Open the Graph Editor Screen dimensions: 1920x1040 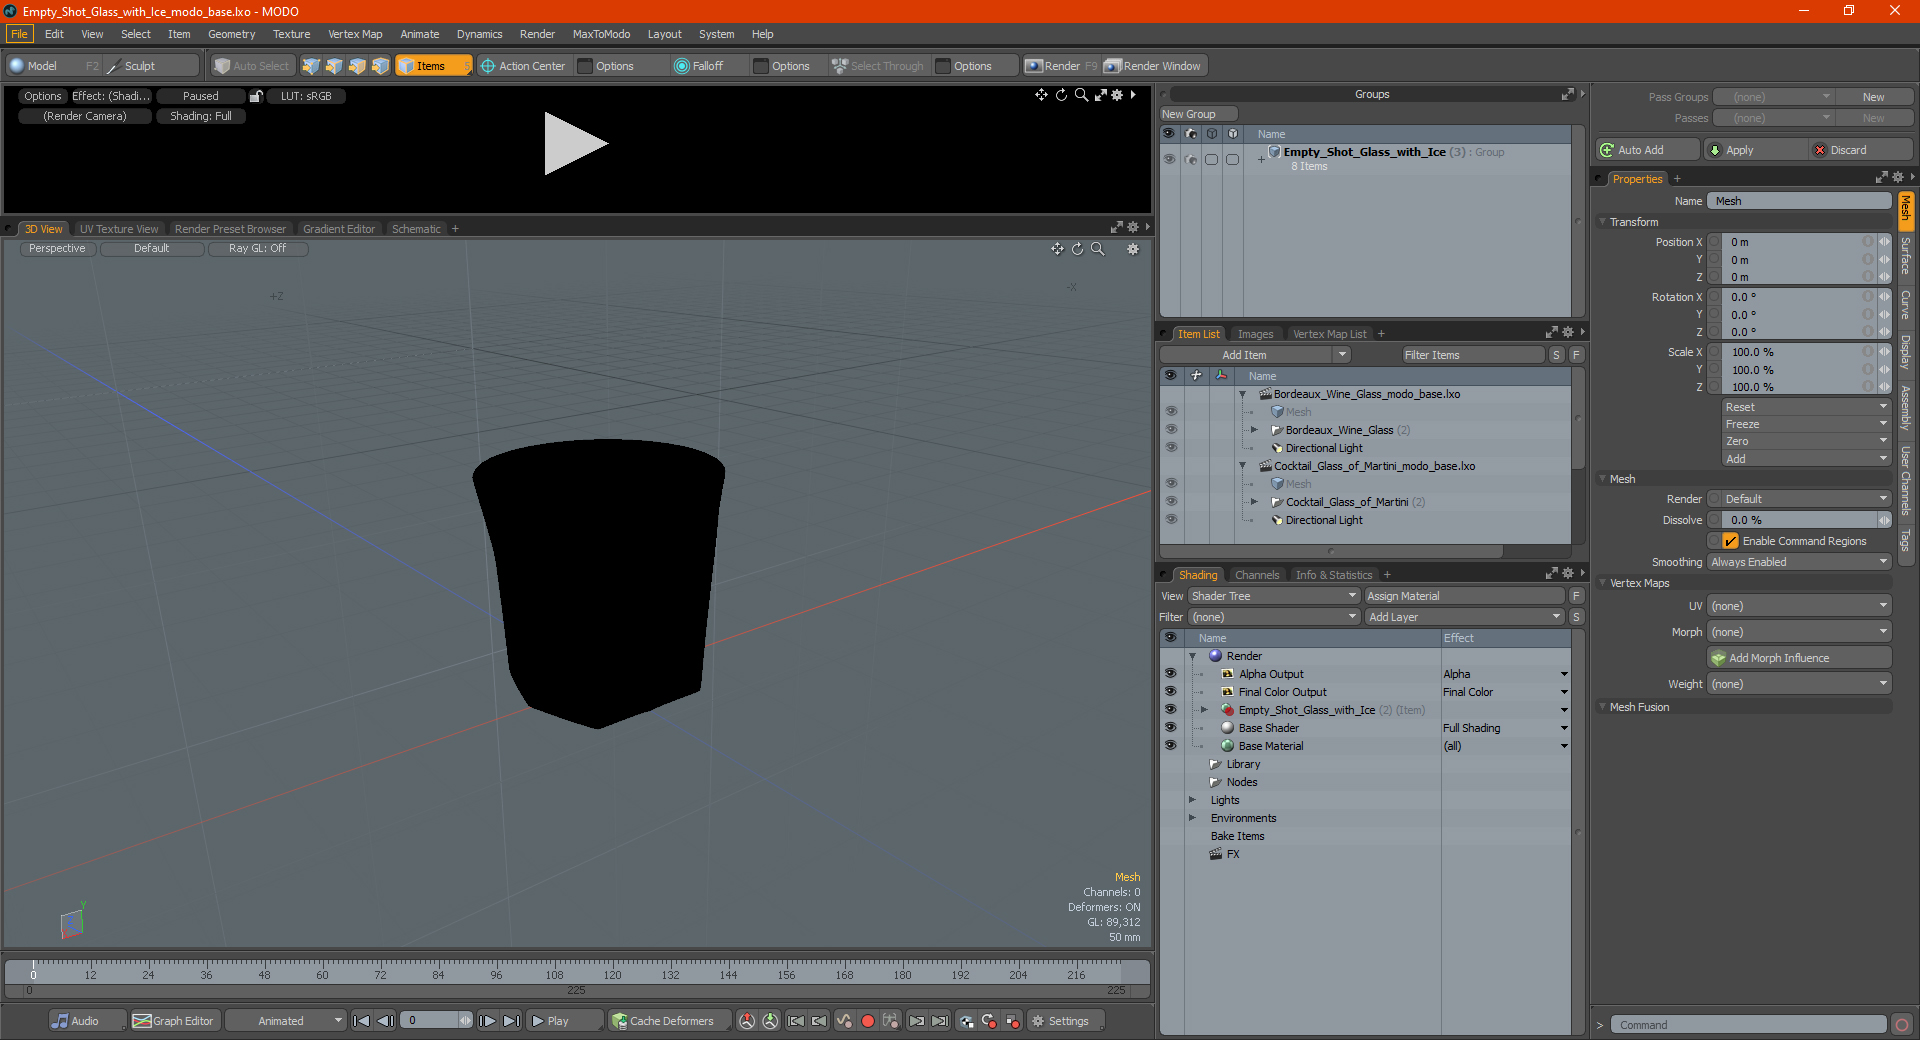tap(174, 1021)
